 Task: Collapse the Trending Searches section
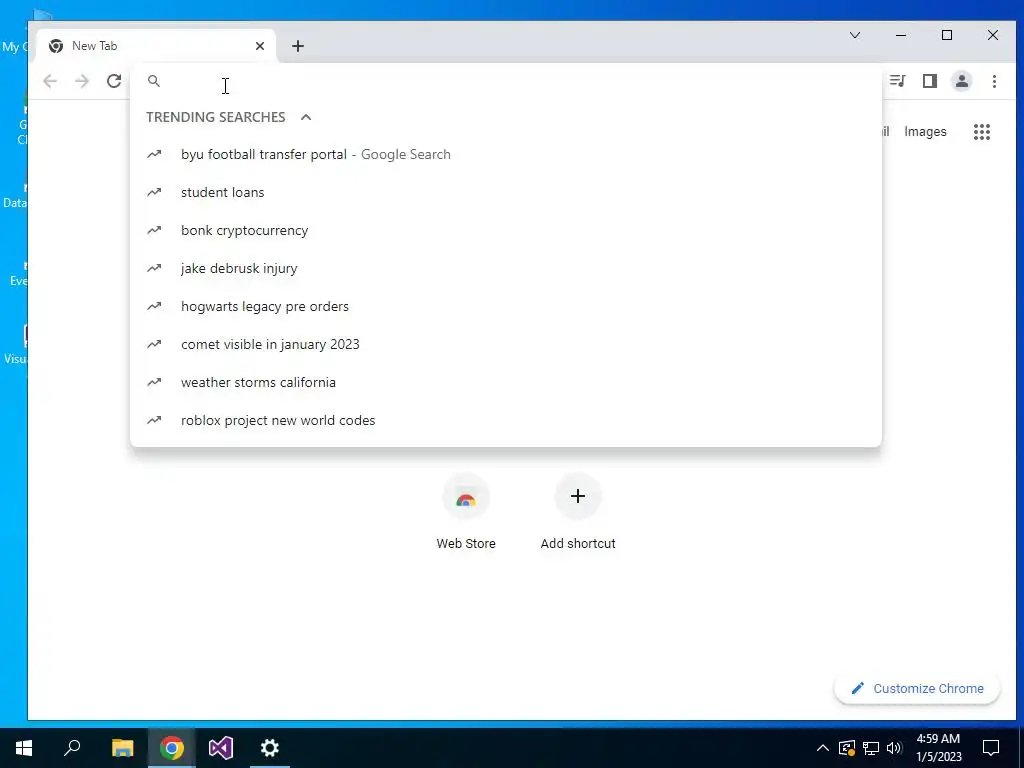[306, 117]
